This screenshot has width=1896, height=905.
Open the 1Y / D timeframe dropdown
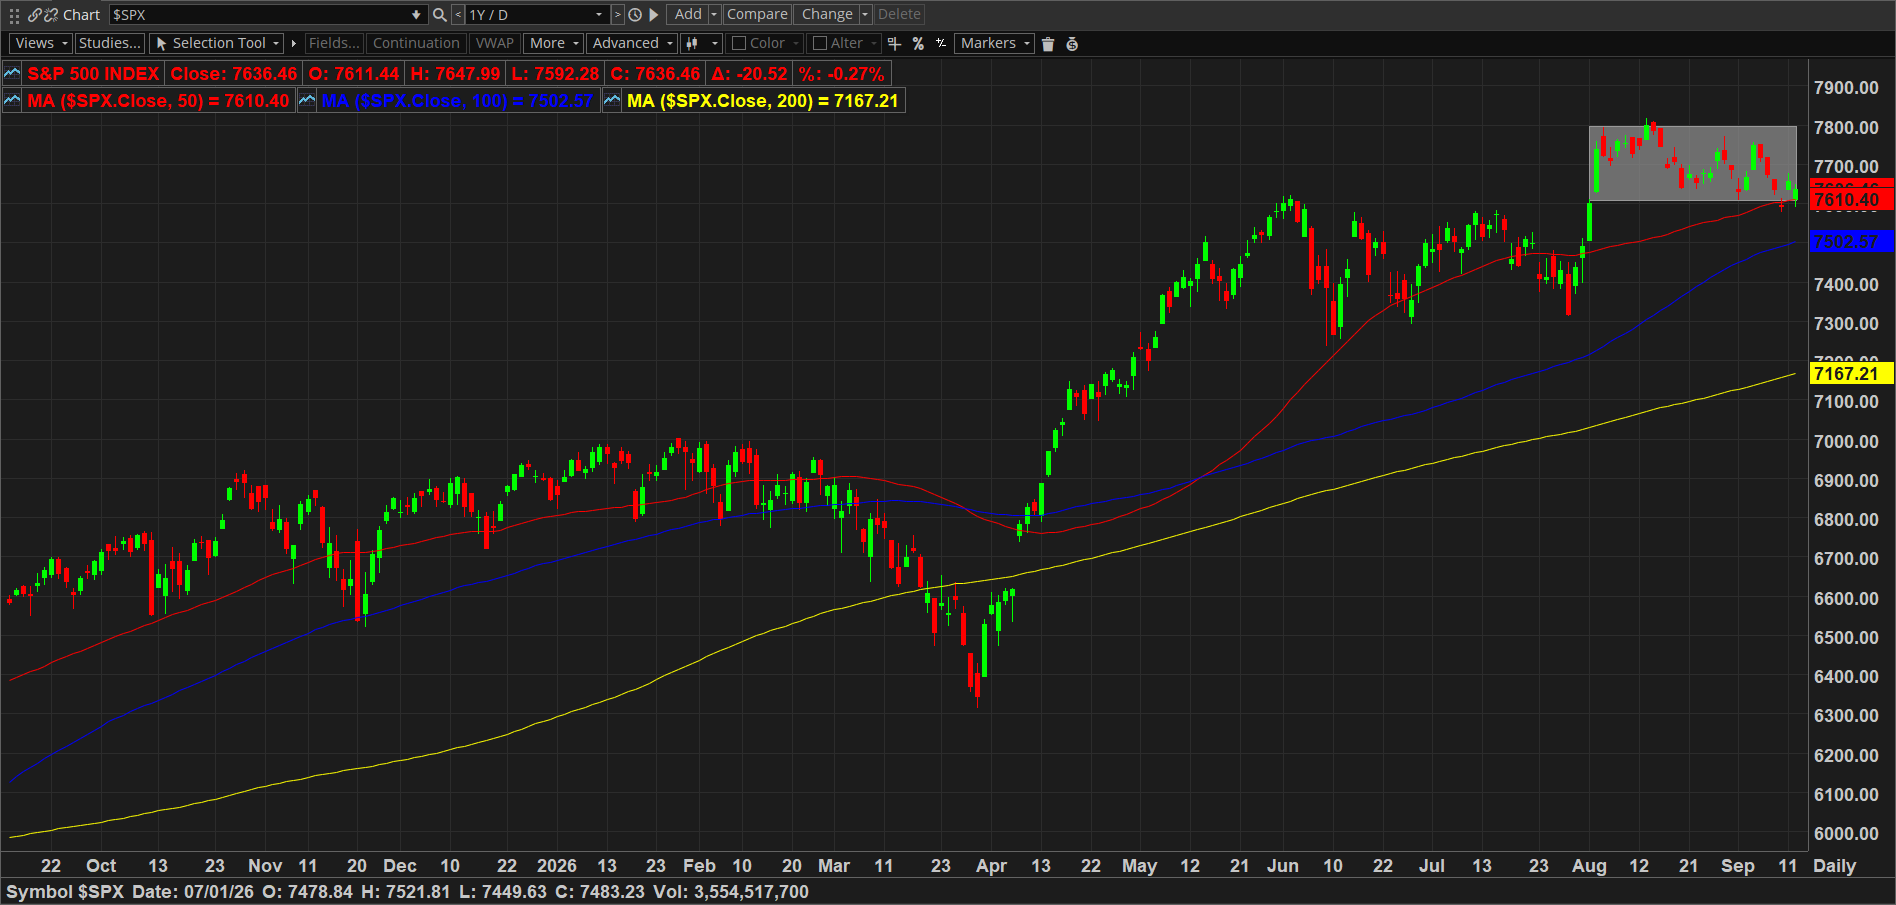536,15
